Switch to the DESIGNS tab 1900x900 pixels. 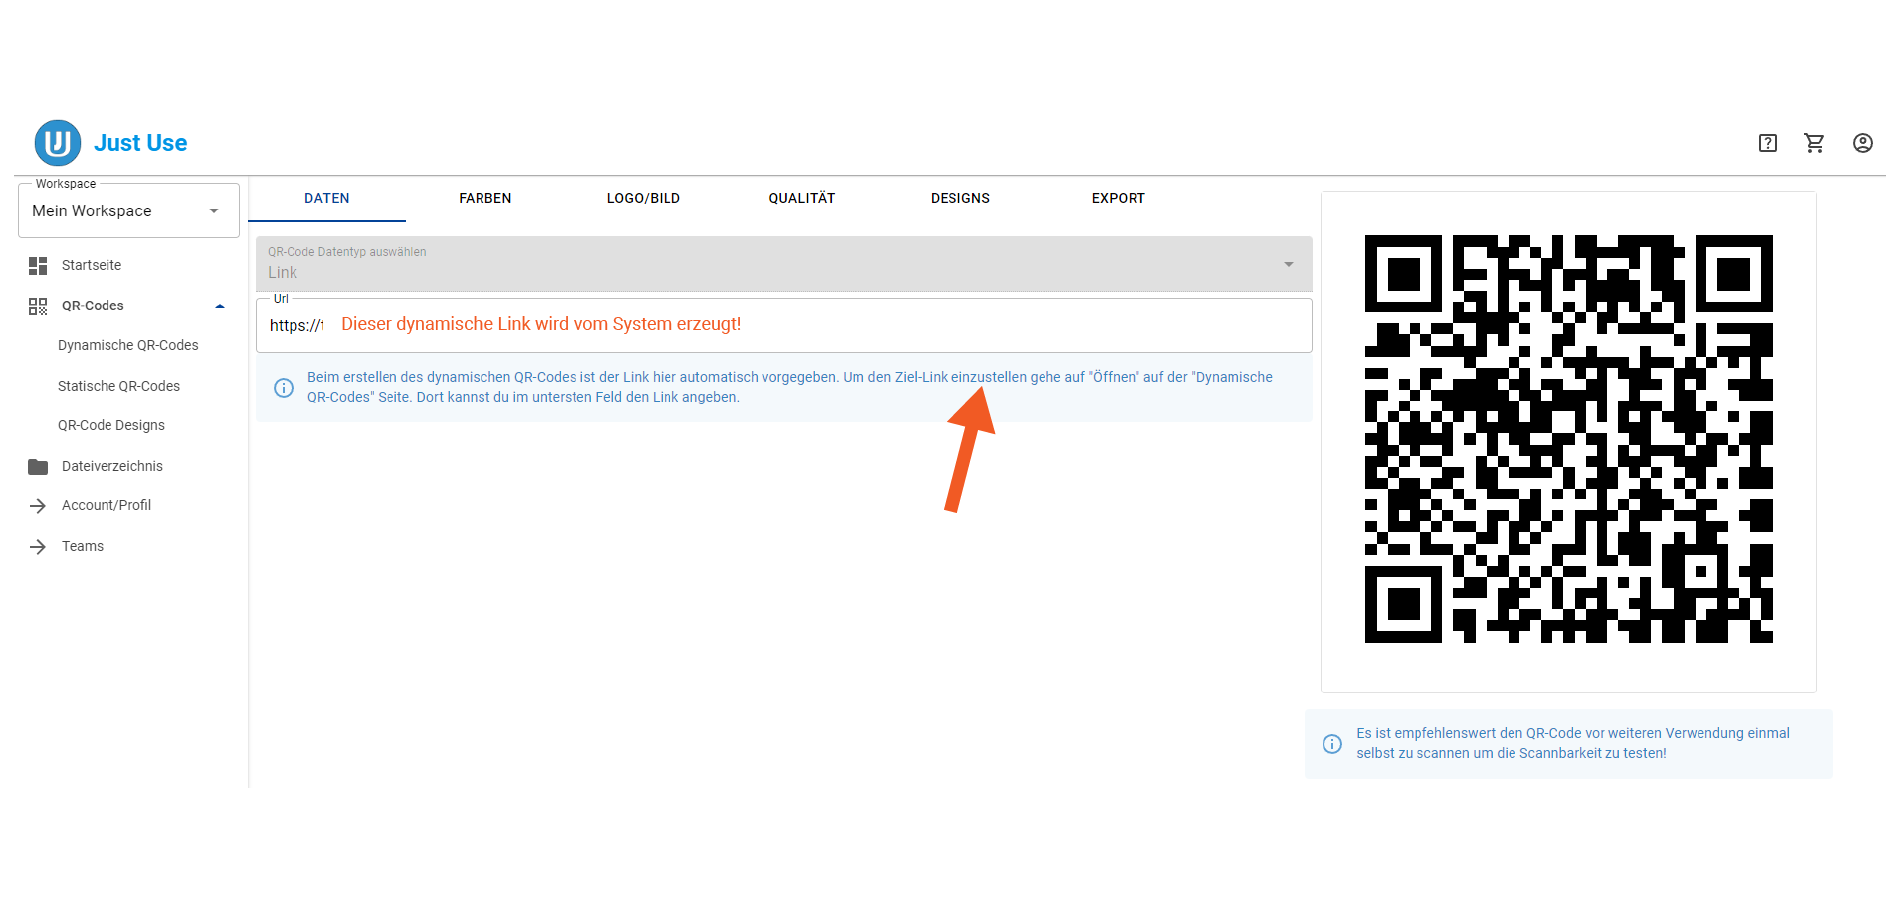pyautogui.click(x=960, y=198)
